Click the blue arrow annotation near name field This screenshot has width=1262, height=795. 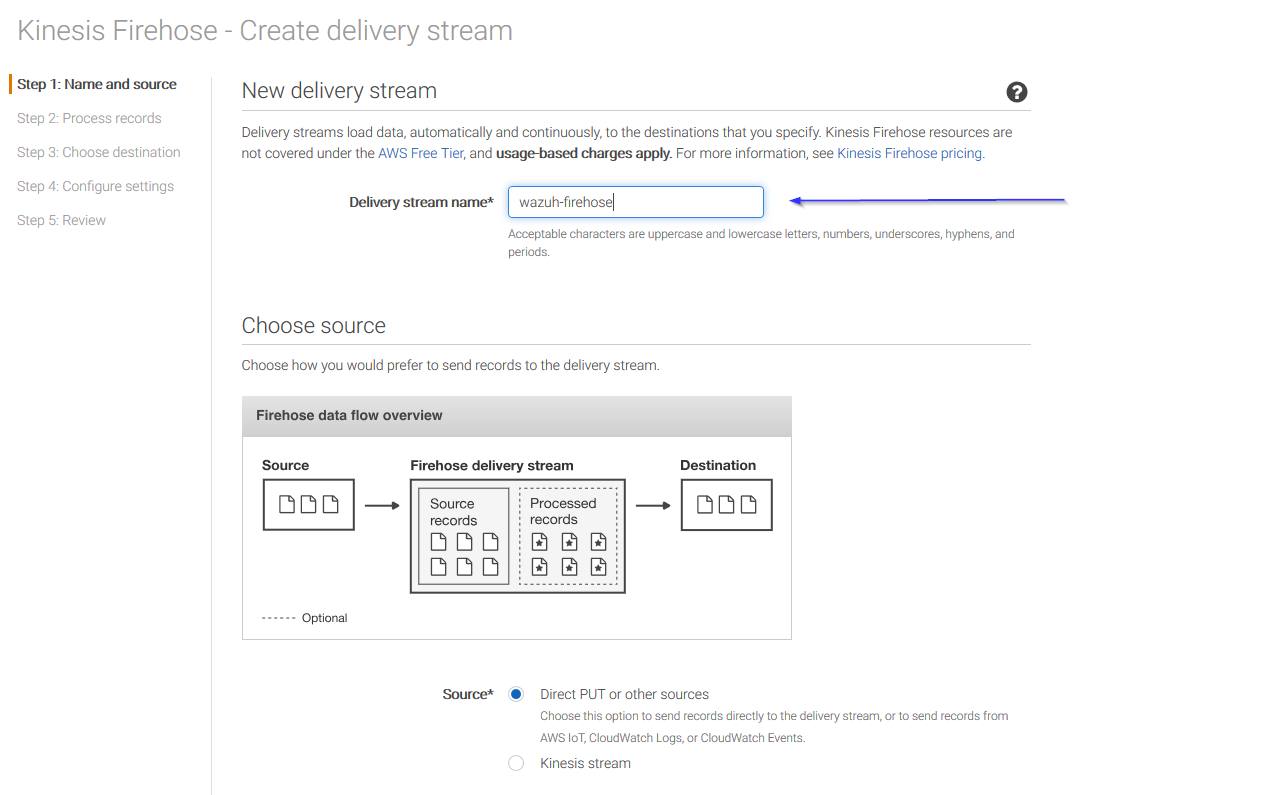[927, 201]
